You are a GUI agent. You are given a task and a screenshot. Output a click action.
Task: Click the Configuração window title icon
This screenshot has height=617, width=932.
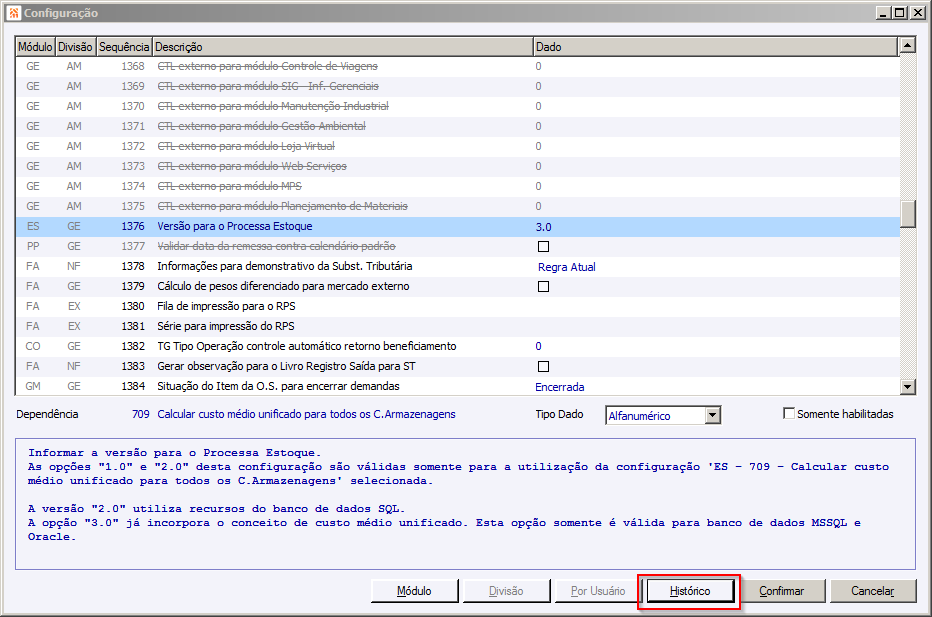14,12
